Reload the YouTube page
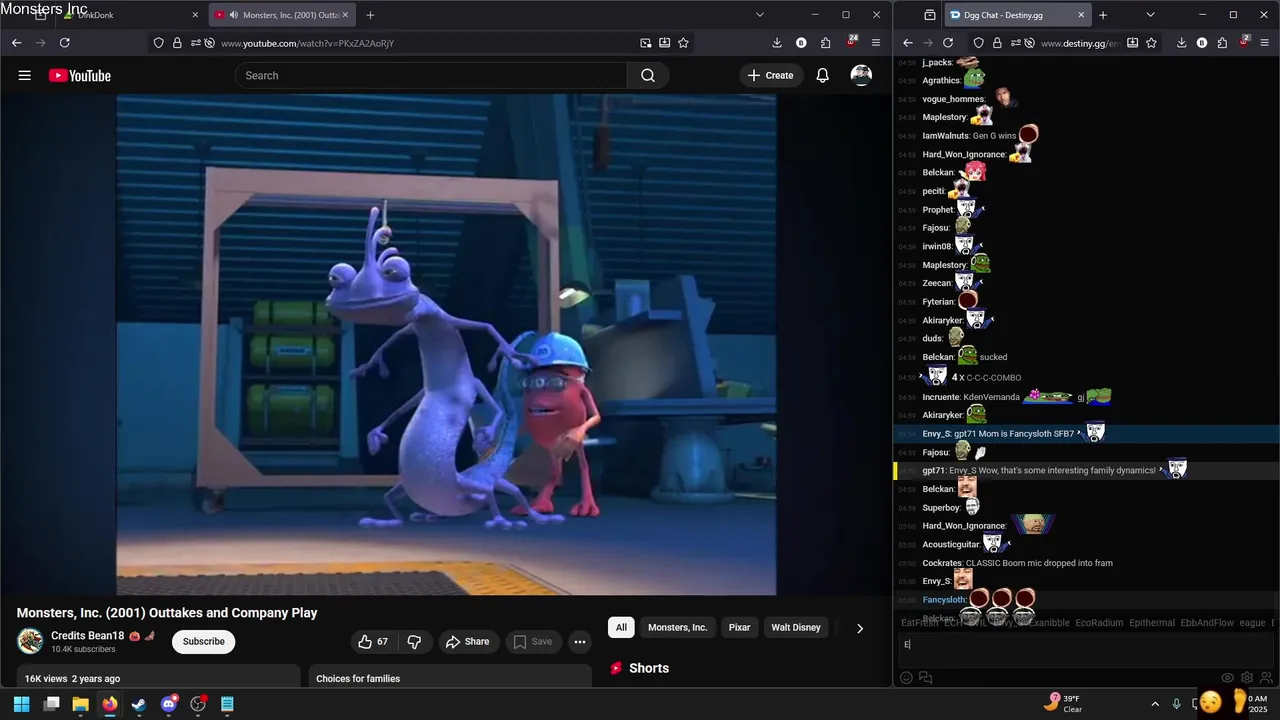The image size is (1280, 720). tap(65, 43)
